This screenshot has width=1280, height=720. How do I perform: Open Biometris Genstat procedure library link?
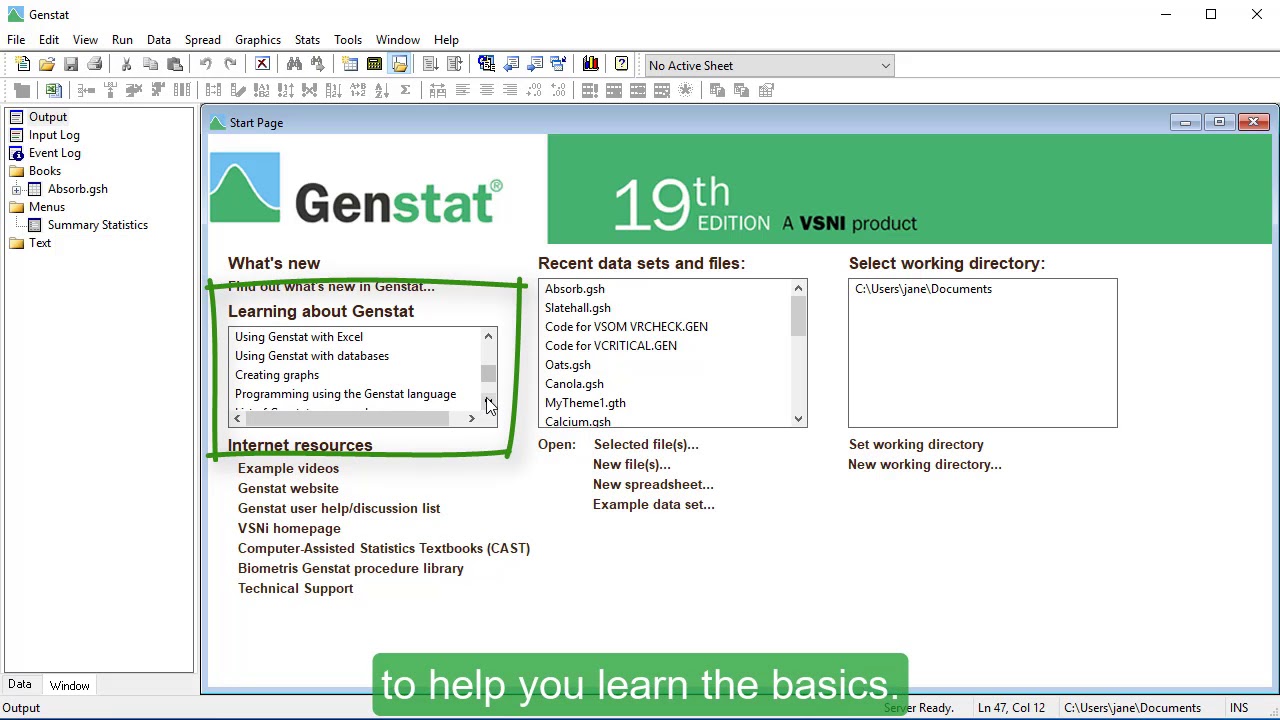351,568
